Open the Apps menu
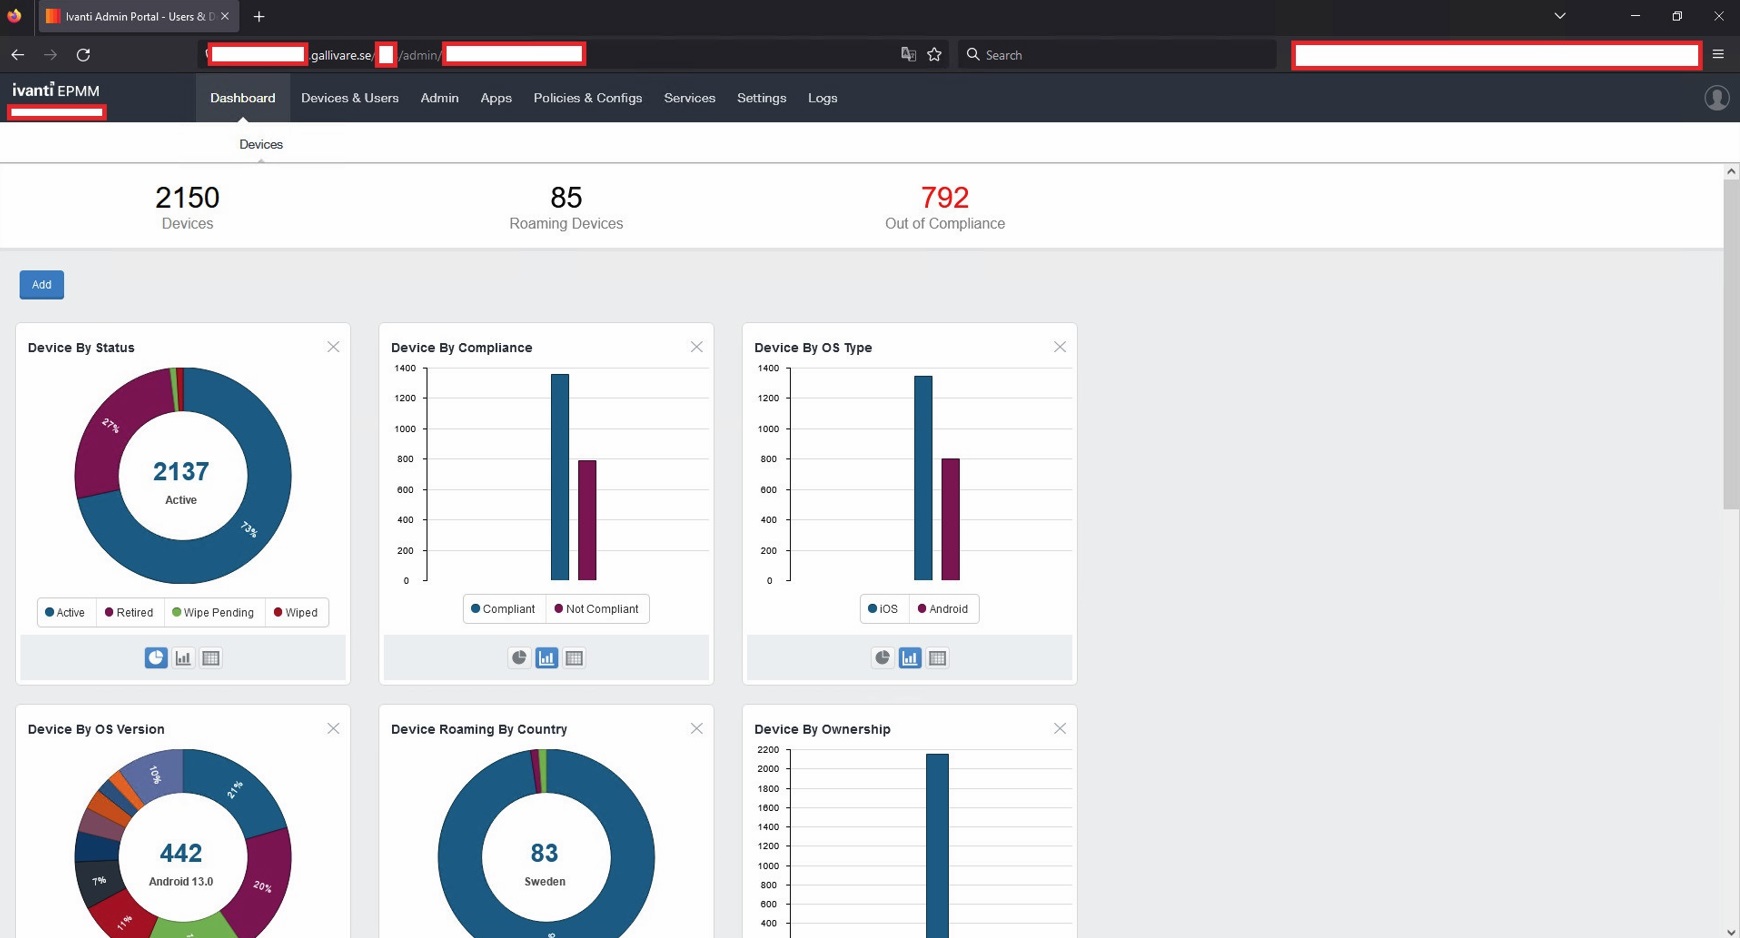 click(496, 98)
